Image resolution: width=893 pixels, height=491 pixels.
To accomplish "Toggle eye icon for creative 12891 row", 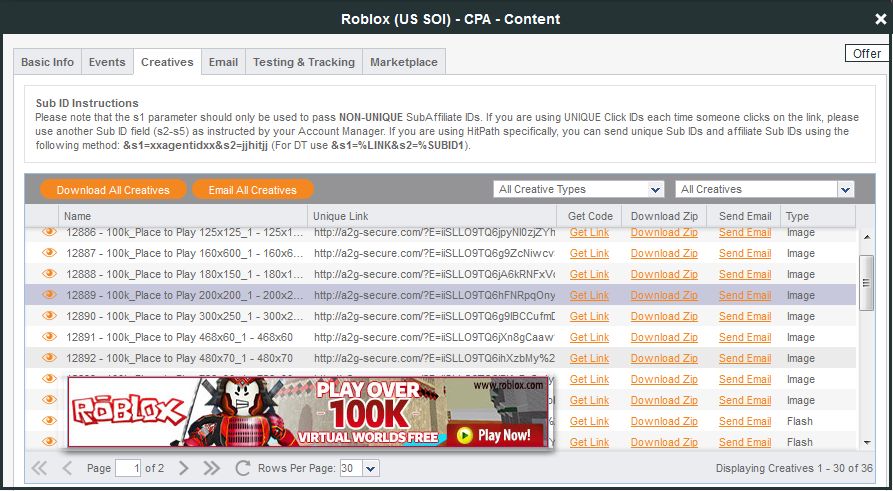I will click(49, 337).
